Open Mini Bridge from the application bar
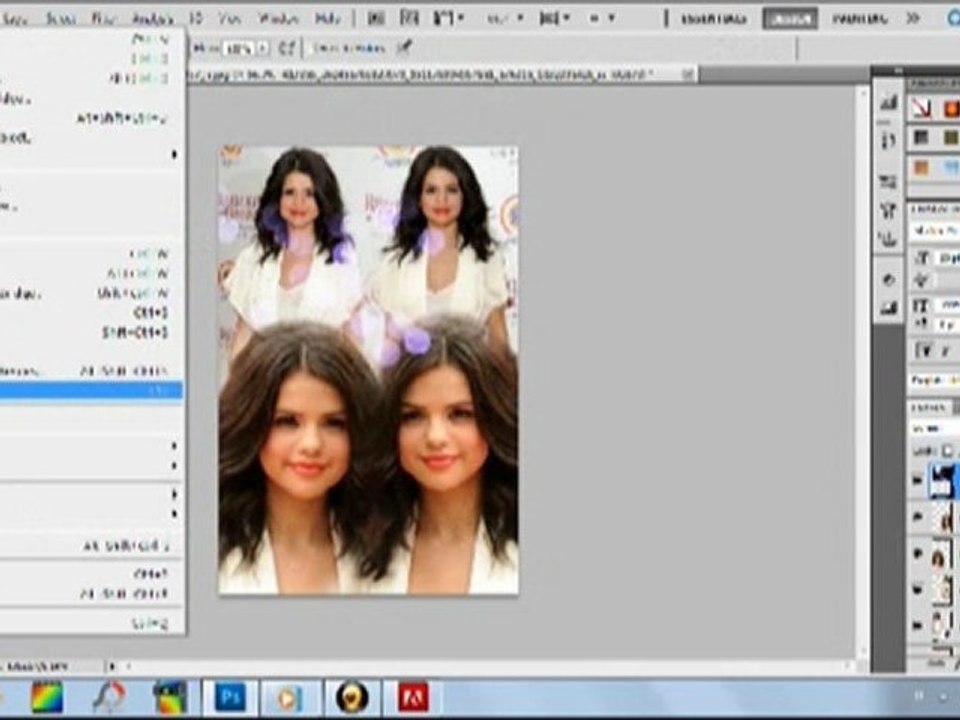This screenshot has width=960, height=720. point(409,18)
